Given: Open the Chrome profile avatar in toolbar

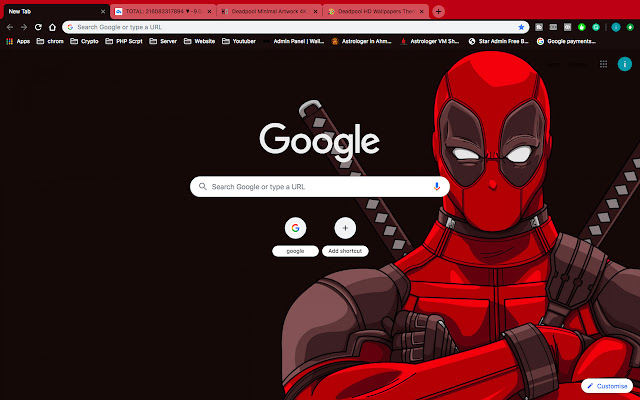Looking at the screenshot, I should coord(616,27).
